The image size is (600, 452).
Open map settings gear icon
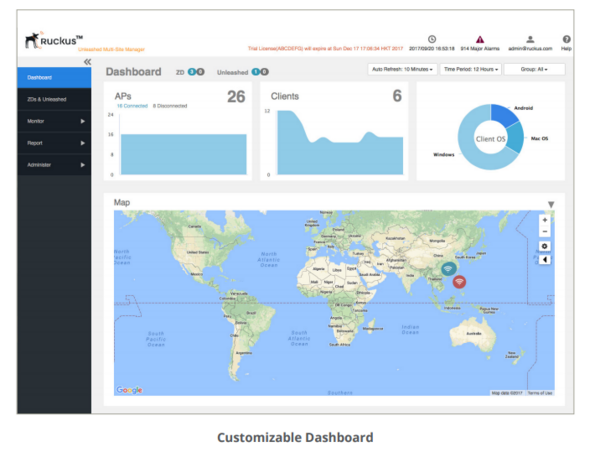coord(545,246)
